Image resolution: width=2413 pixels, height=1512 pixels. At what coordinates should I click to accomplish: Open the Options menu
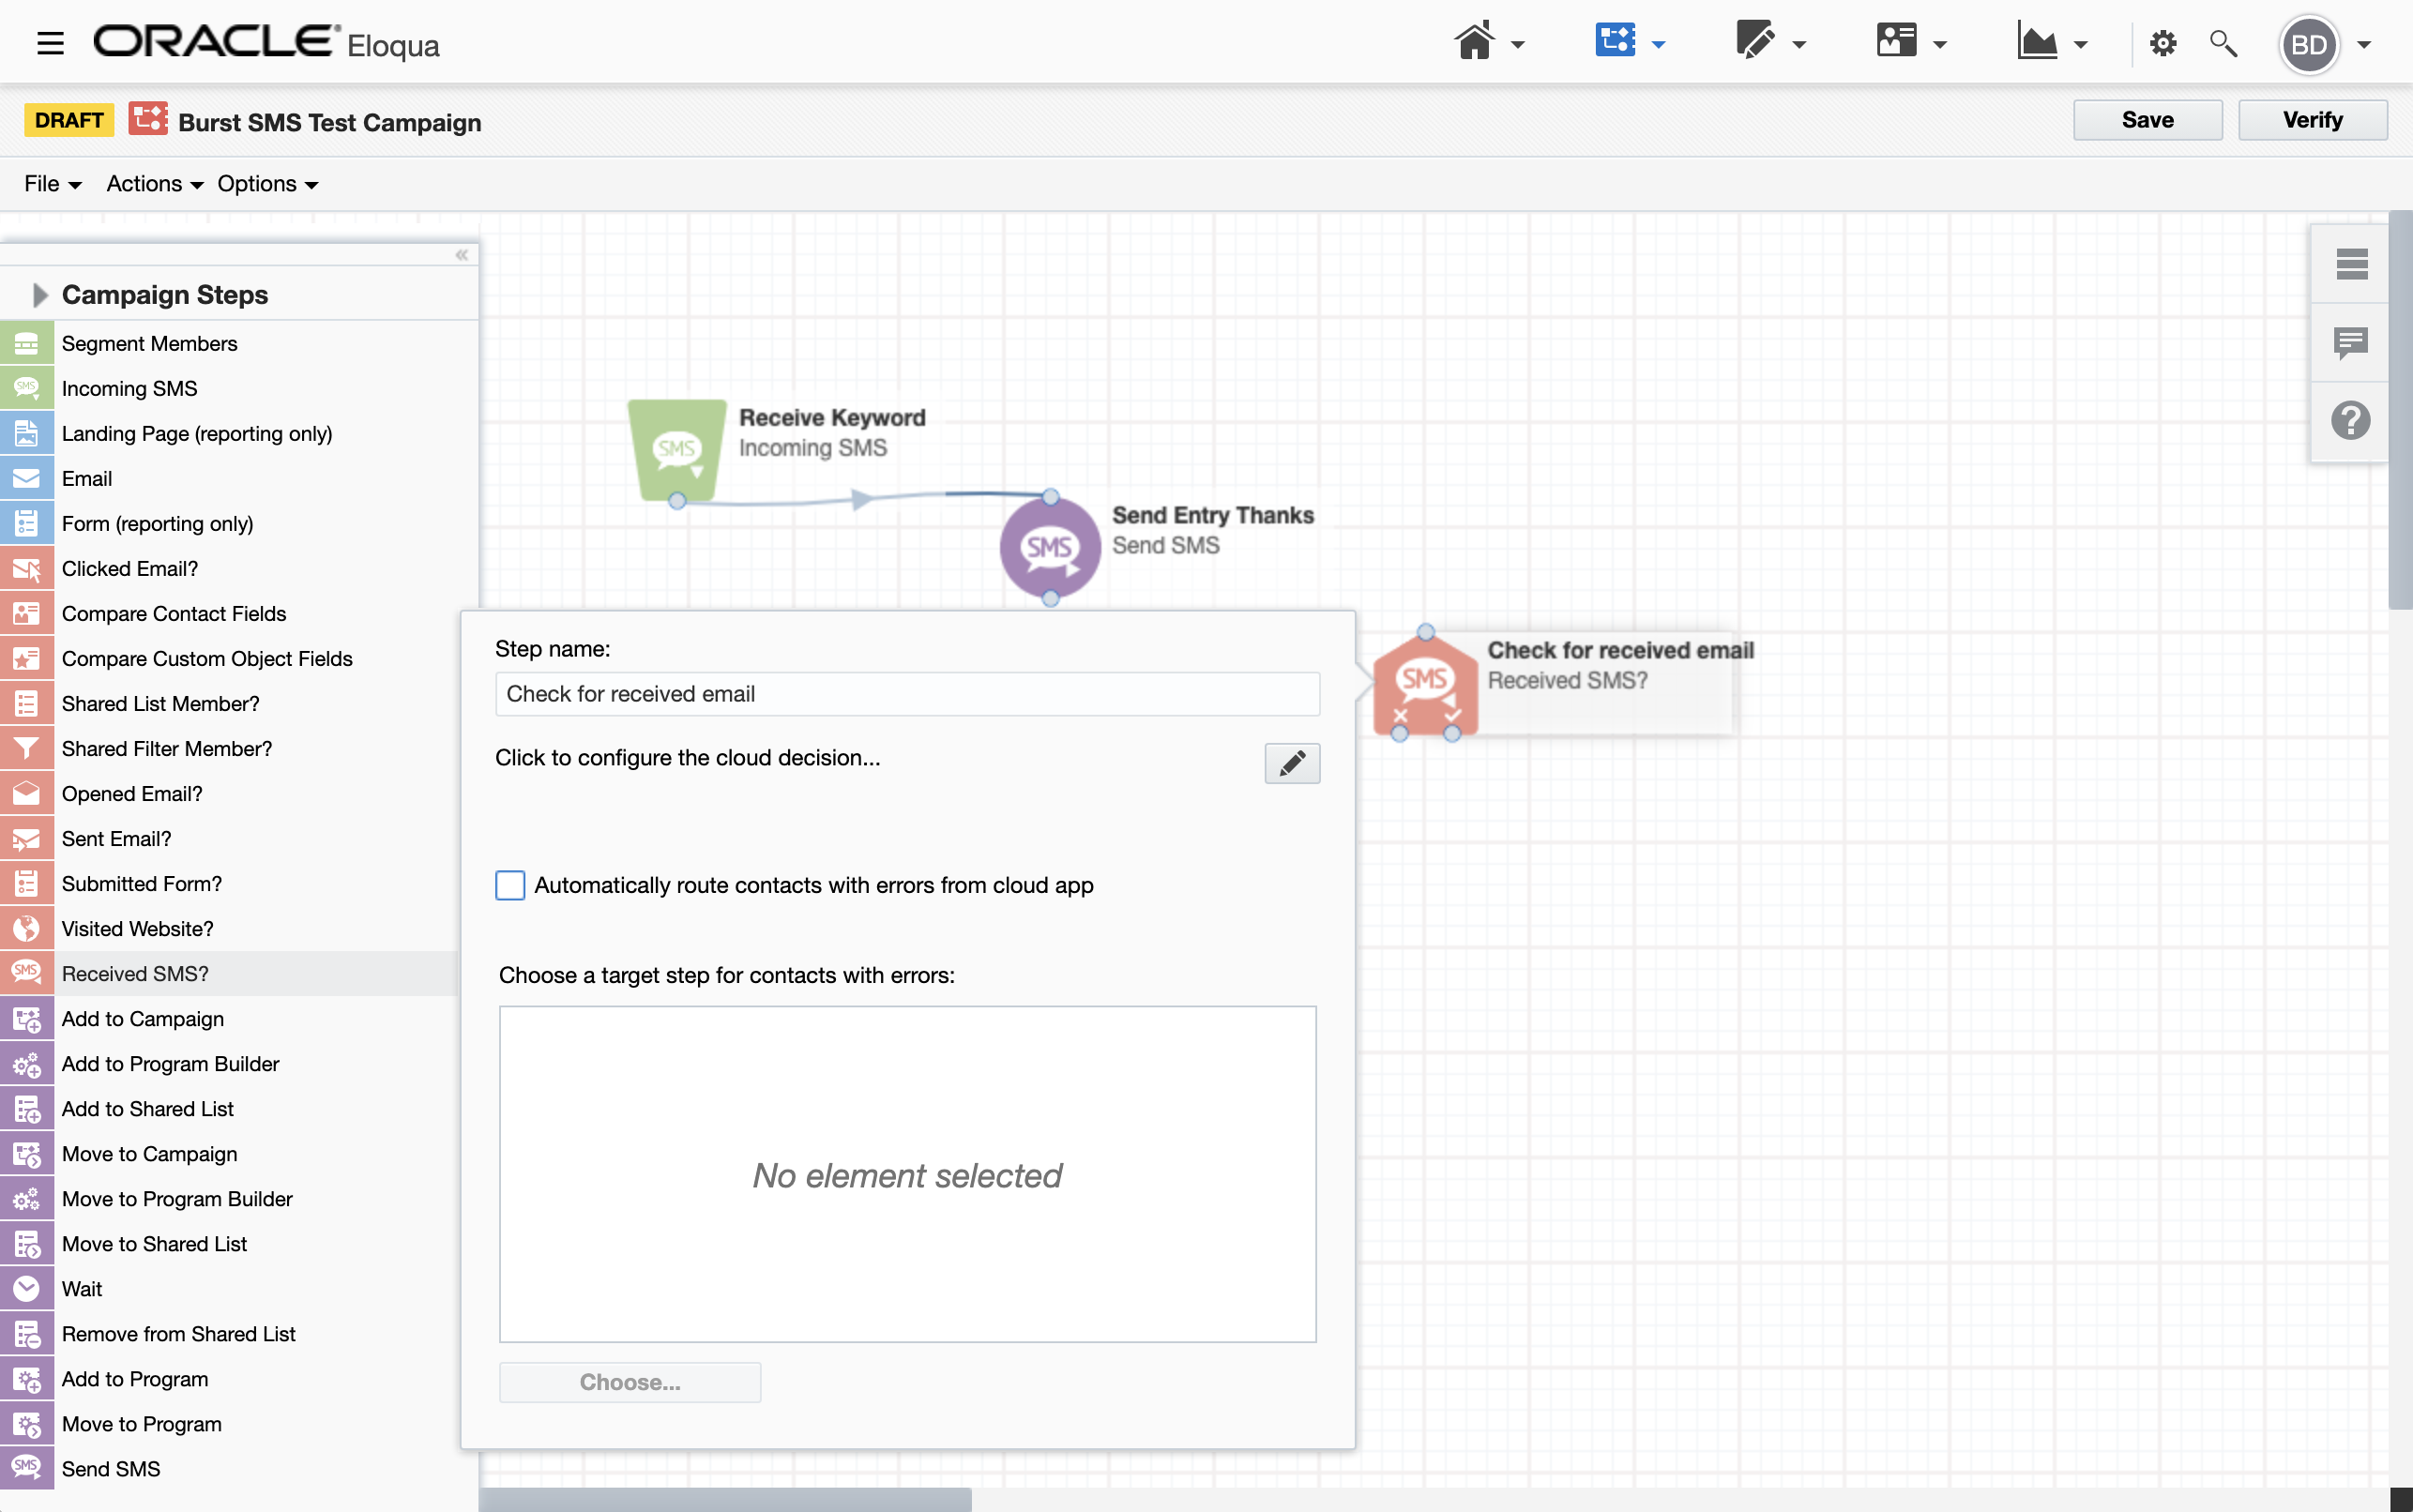point(267,184)
